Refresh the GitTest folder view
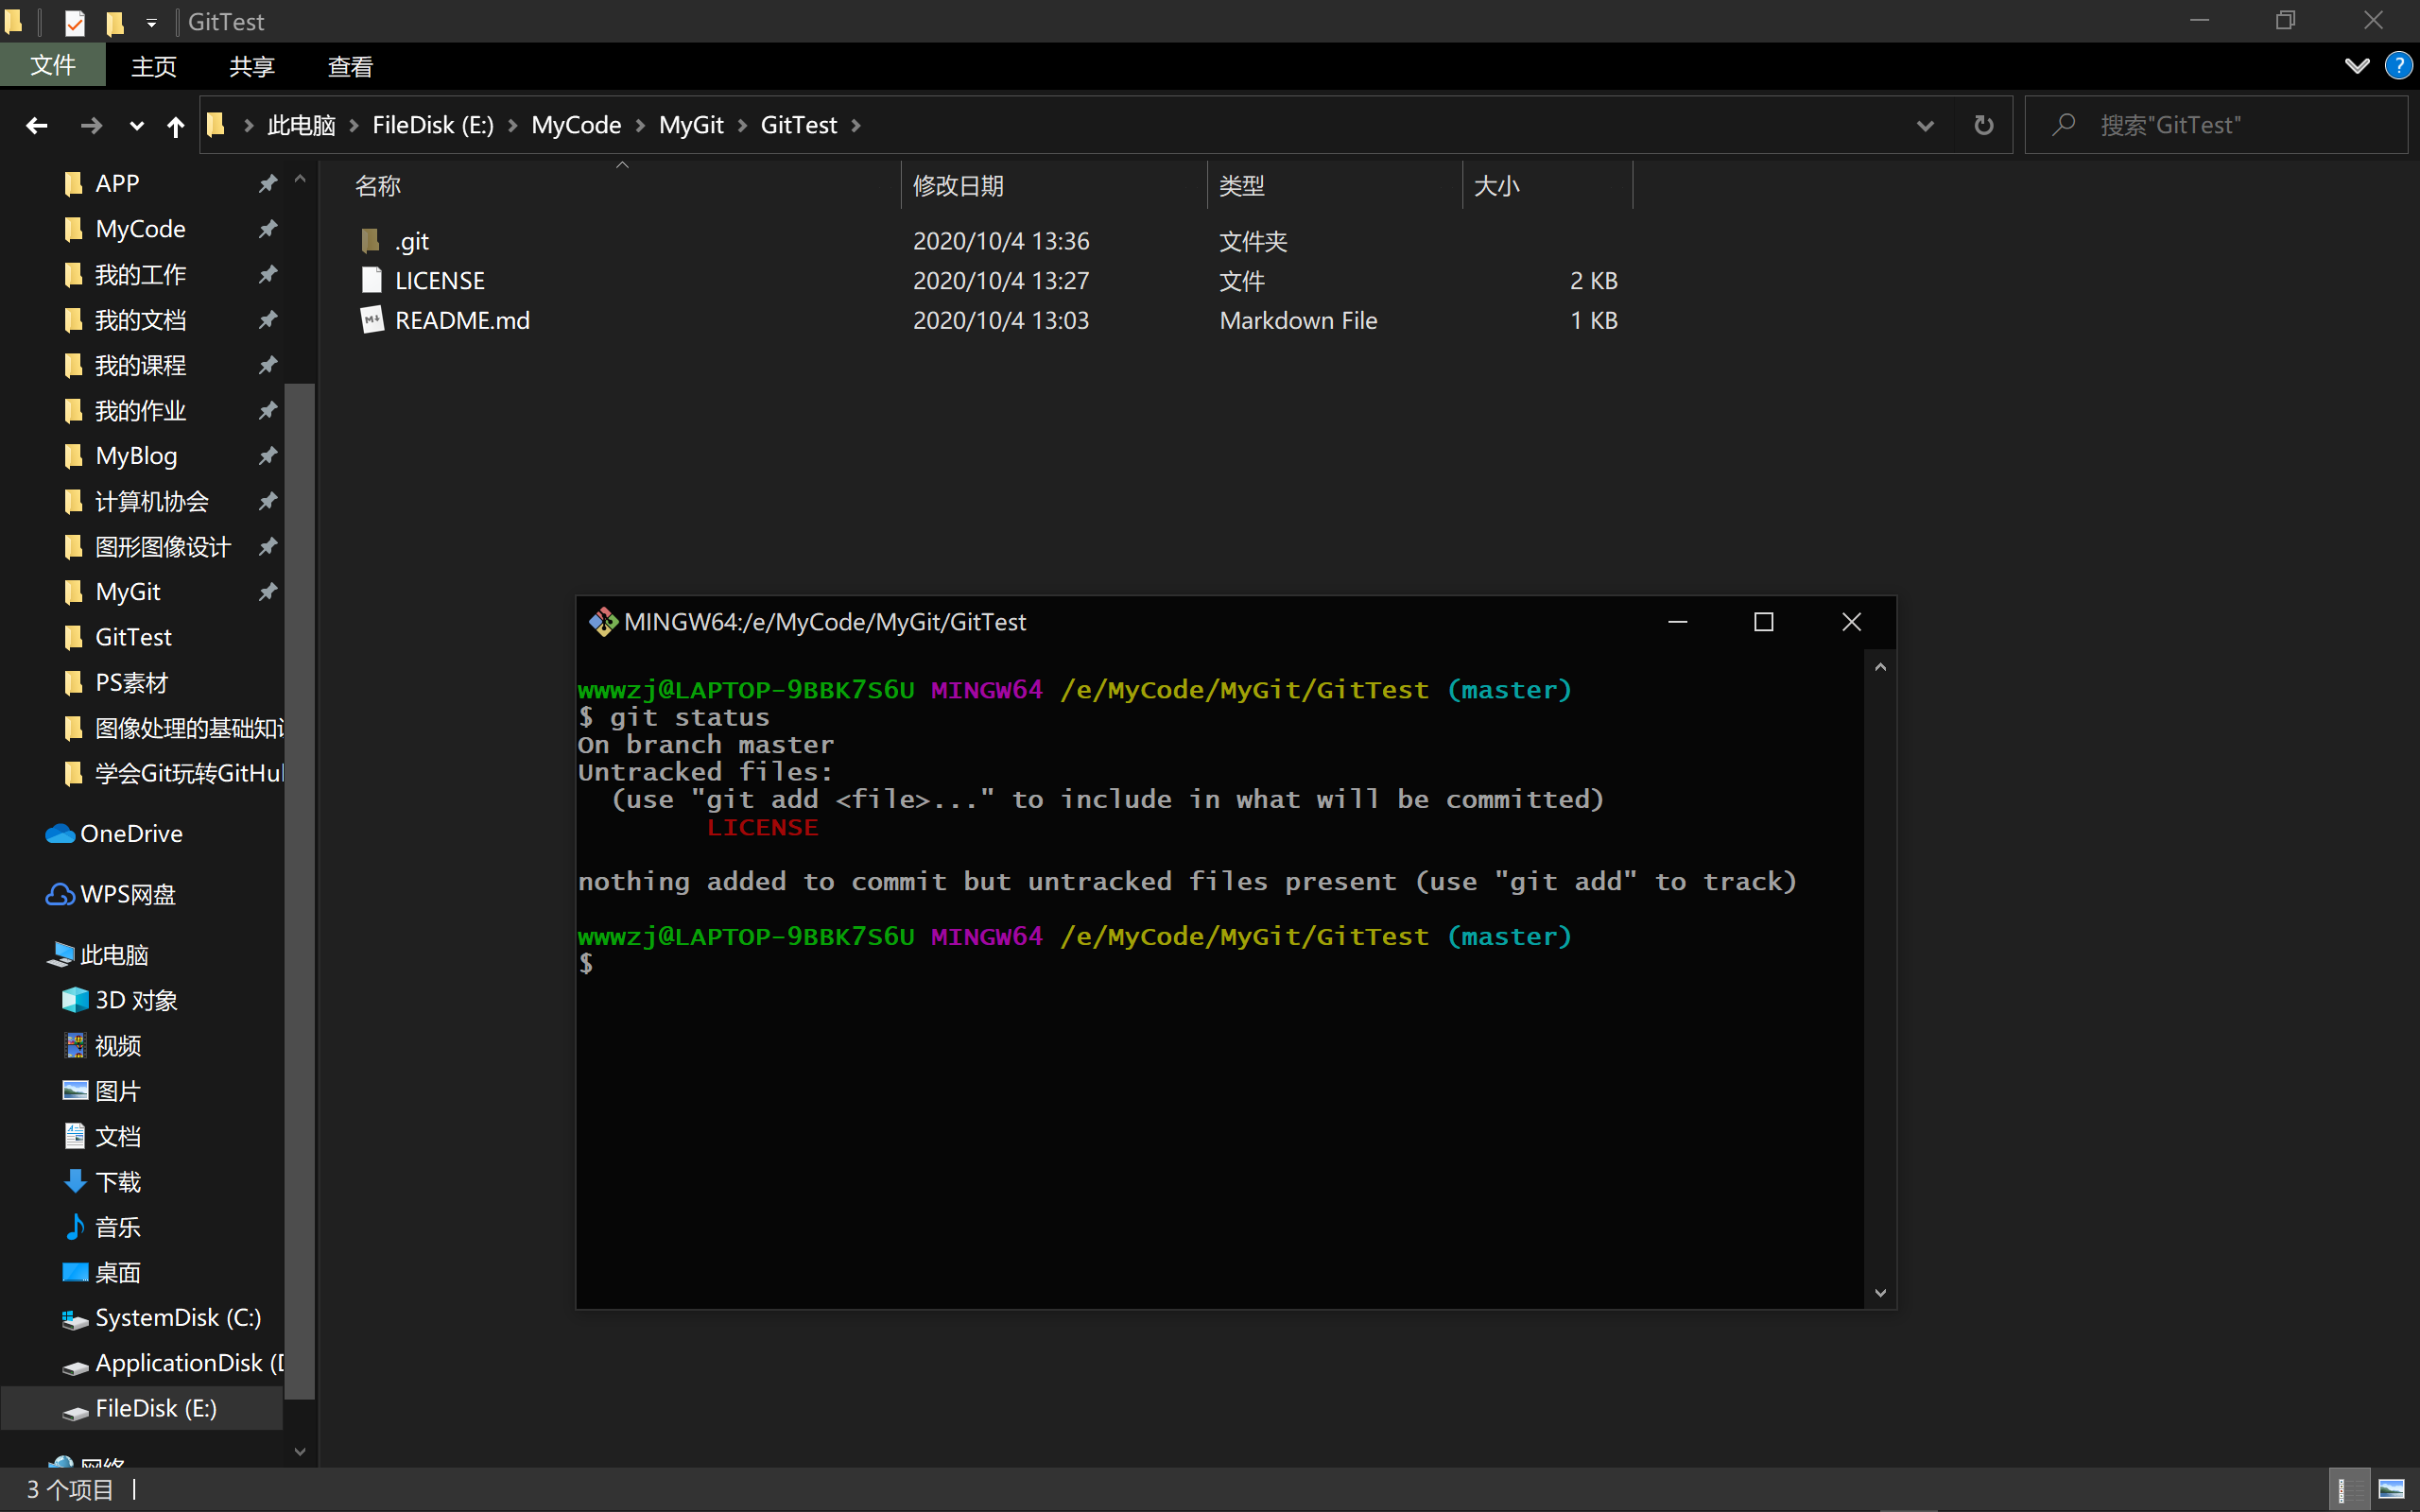The image size is (2420, 1512). click(1984, 126)
